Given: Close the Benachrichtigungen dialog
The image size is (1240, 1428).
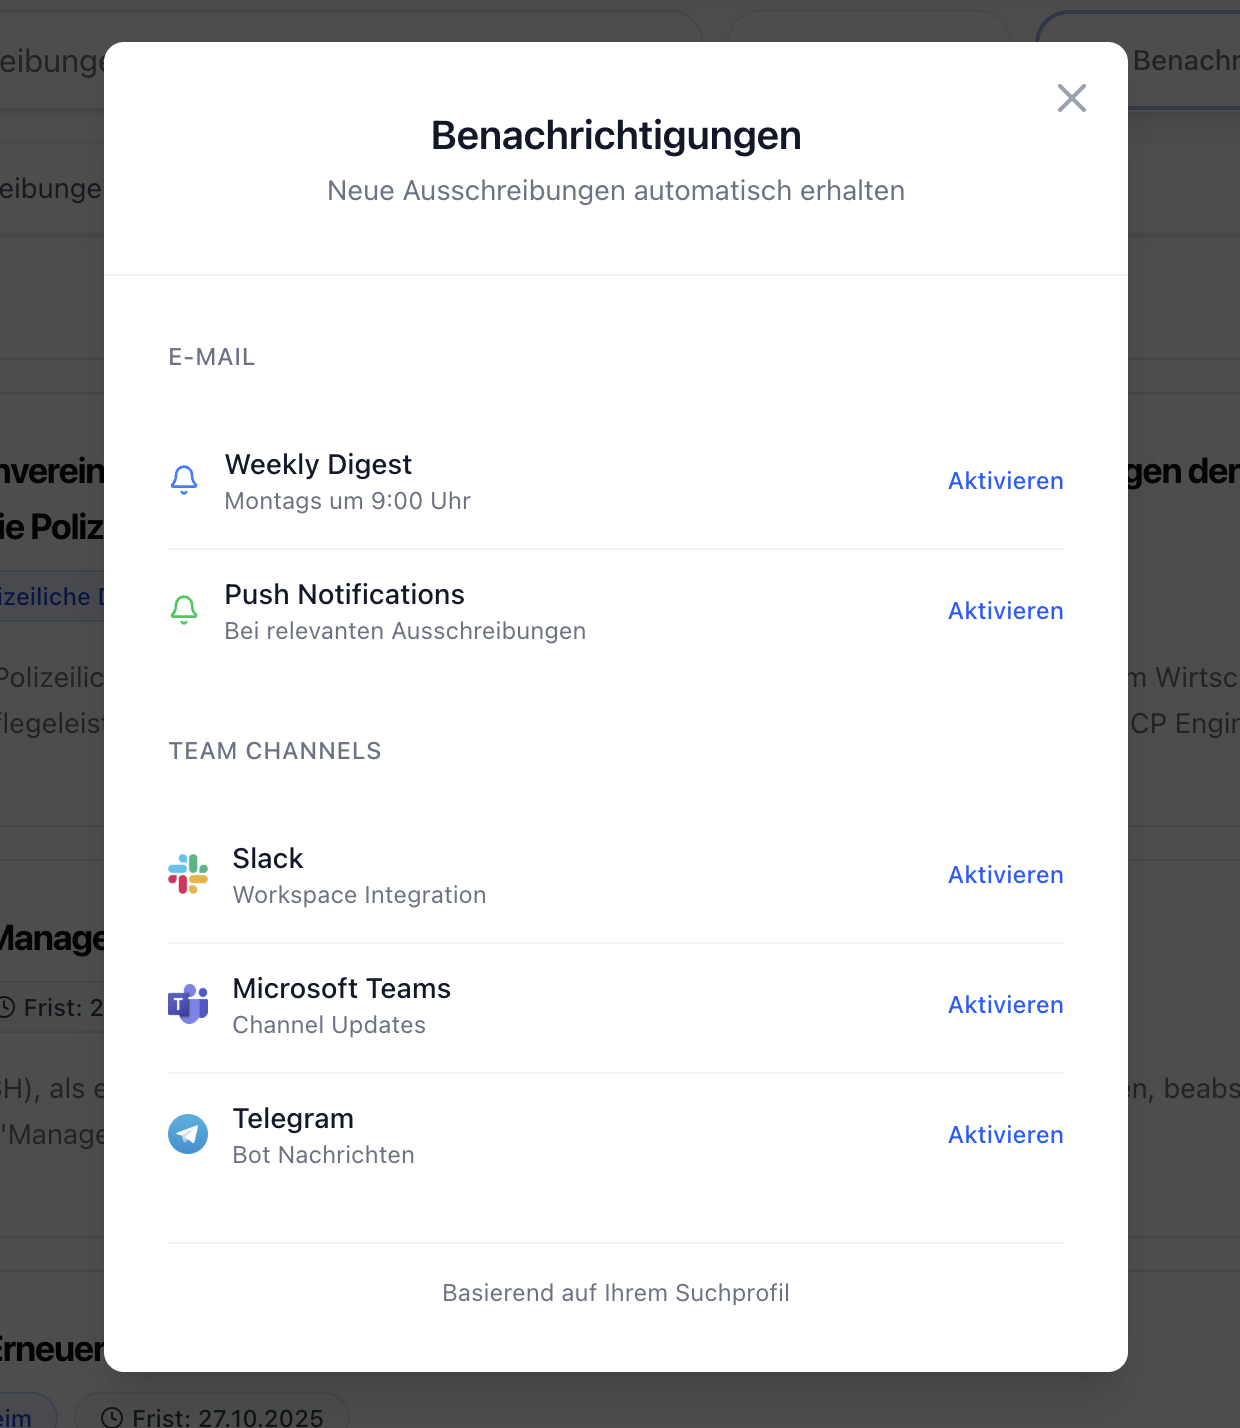Looking at the screenshot, I should coord(1071,98).
